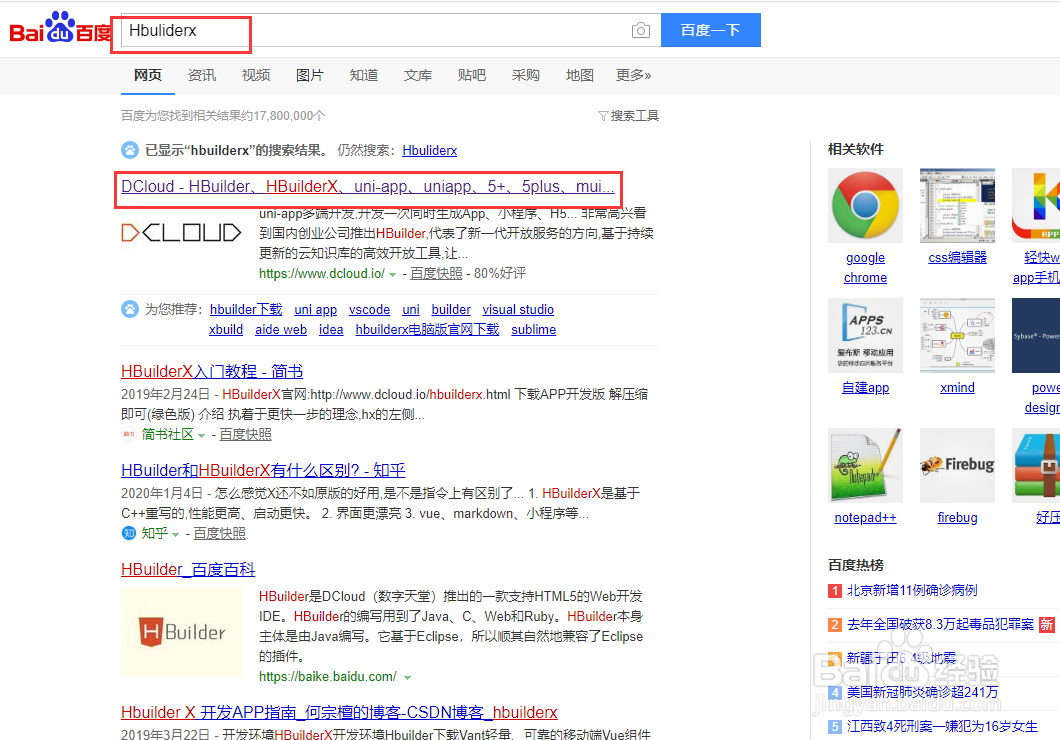This screenshot has width=1060, height=740.
Task: Switch to the 图片 tab
Action: pyautogui.click(x=310, y=75)
